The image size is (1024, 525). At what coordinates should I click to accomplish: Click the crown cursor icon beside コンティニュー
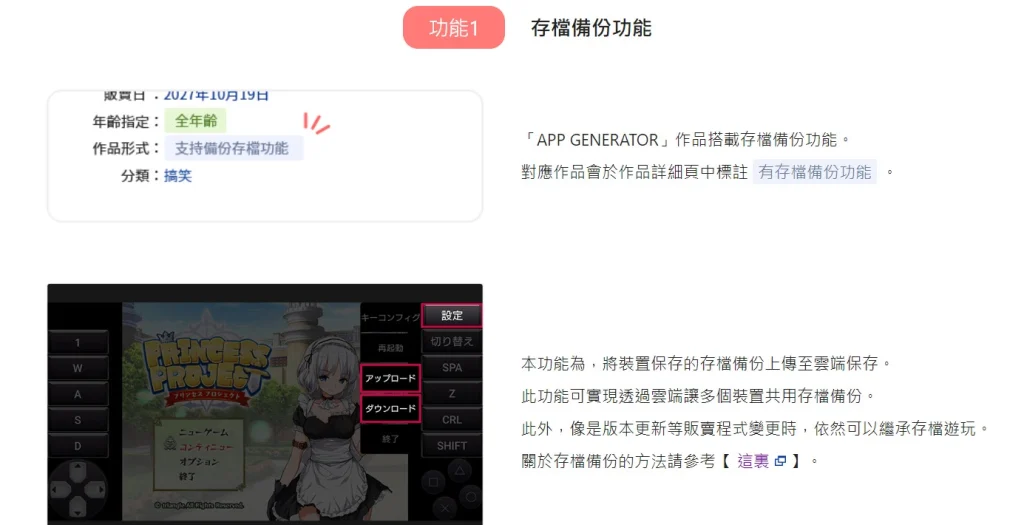[169, 445]
